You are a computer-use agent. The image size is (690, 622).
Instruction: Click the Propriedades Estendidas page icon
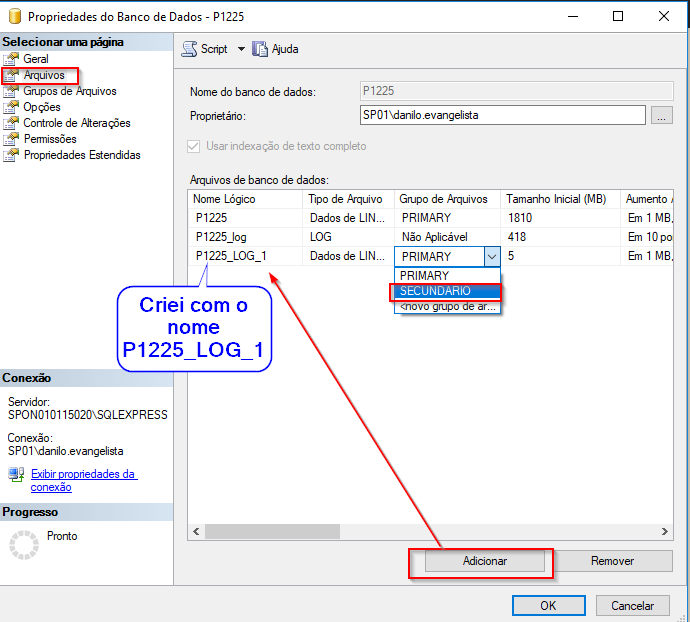(x=11, y=155)
